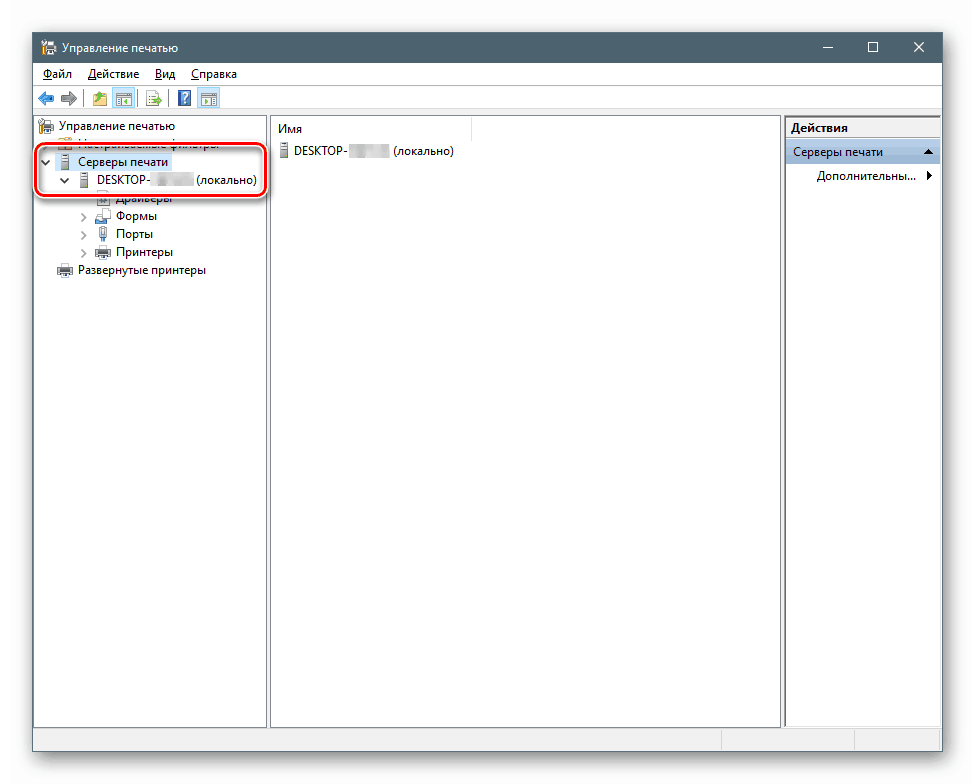
Task: Click the Действия pane title
Action: [x=819, y=127]
